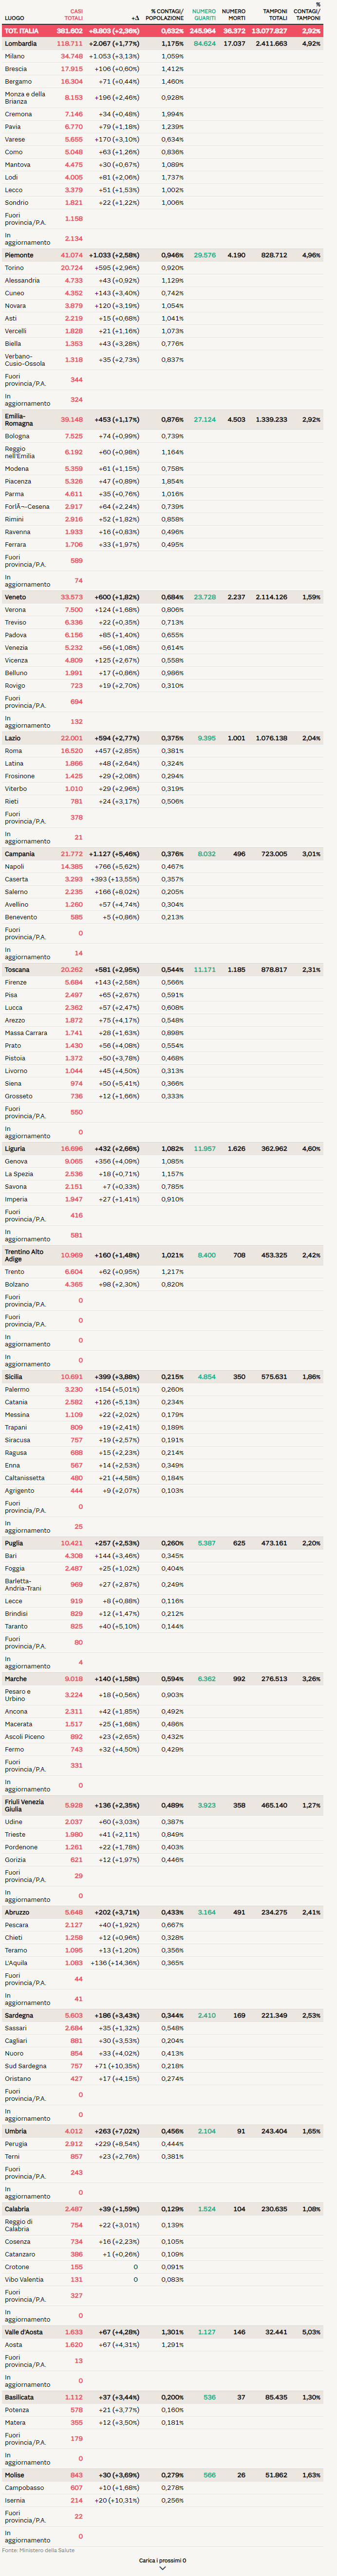This screenshot has height=2576, width=337.
Task: Sort by NUMERO MORTI column header
Action: click(x=233, y=15)
